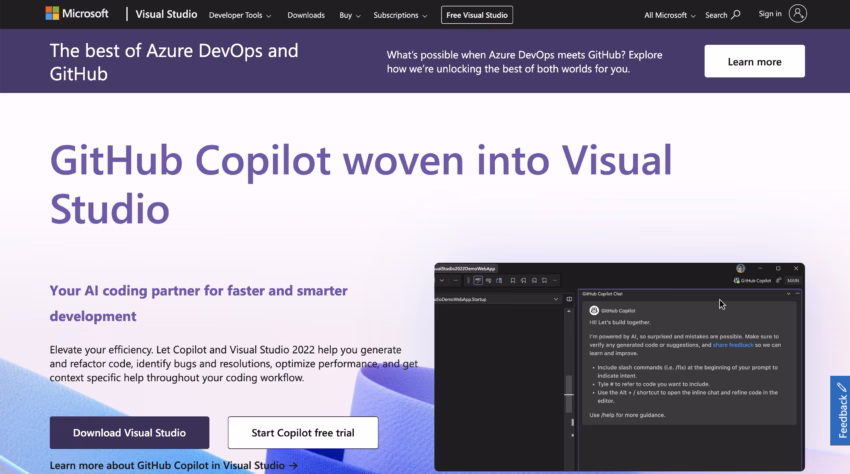Open Learn more about GitHub Copilot link
Screen dimensions: 850x474
(x=173, y=465)
